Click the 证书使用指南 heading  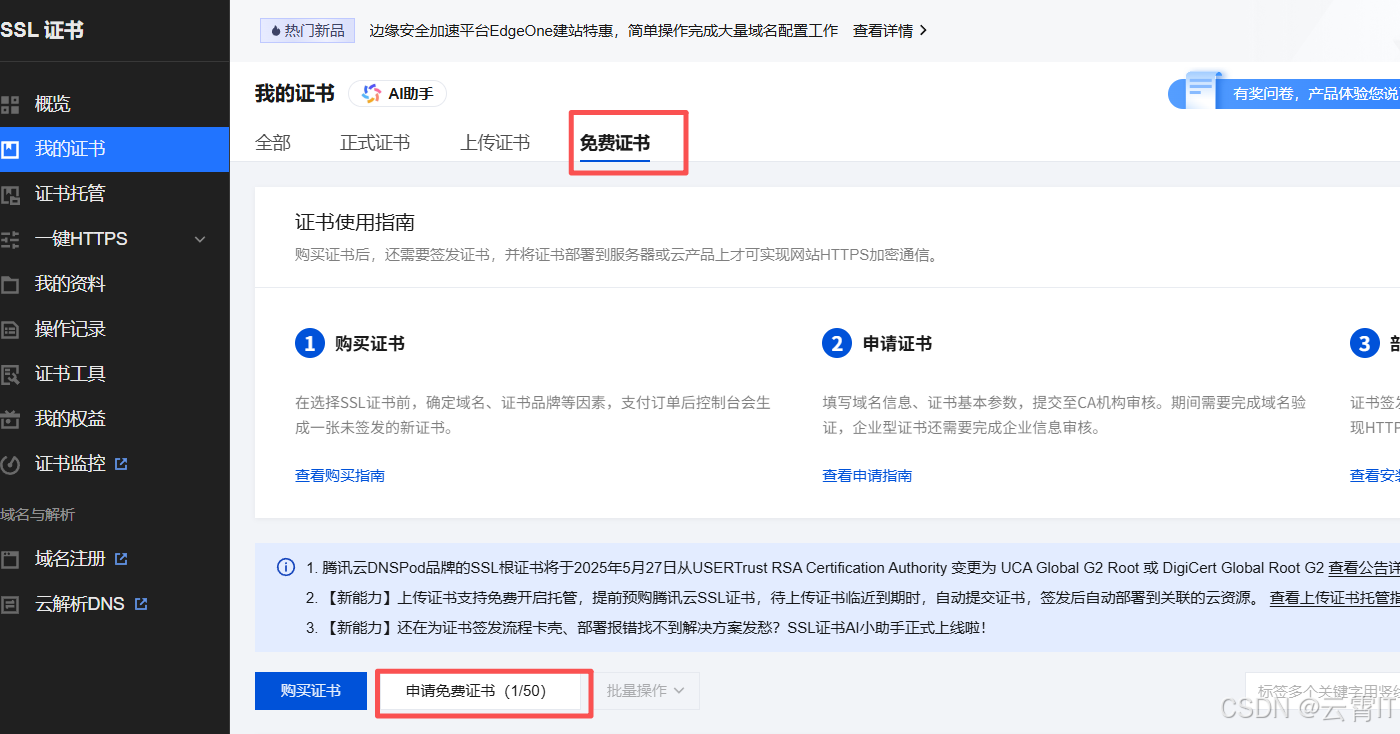click(355, 222)
